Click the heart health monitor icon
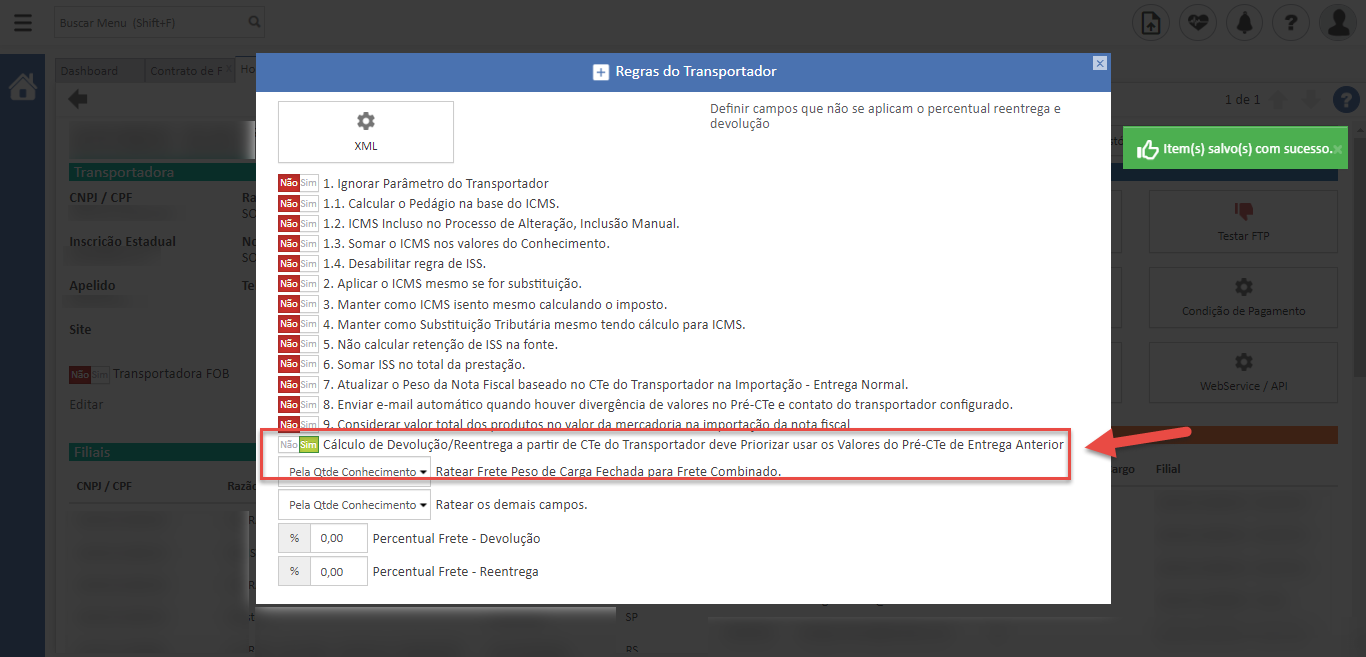Viewport: 1366px width, 657px height. click(1197, 23)
